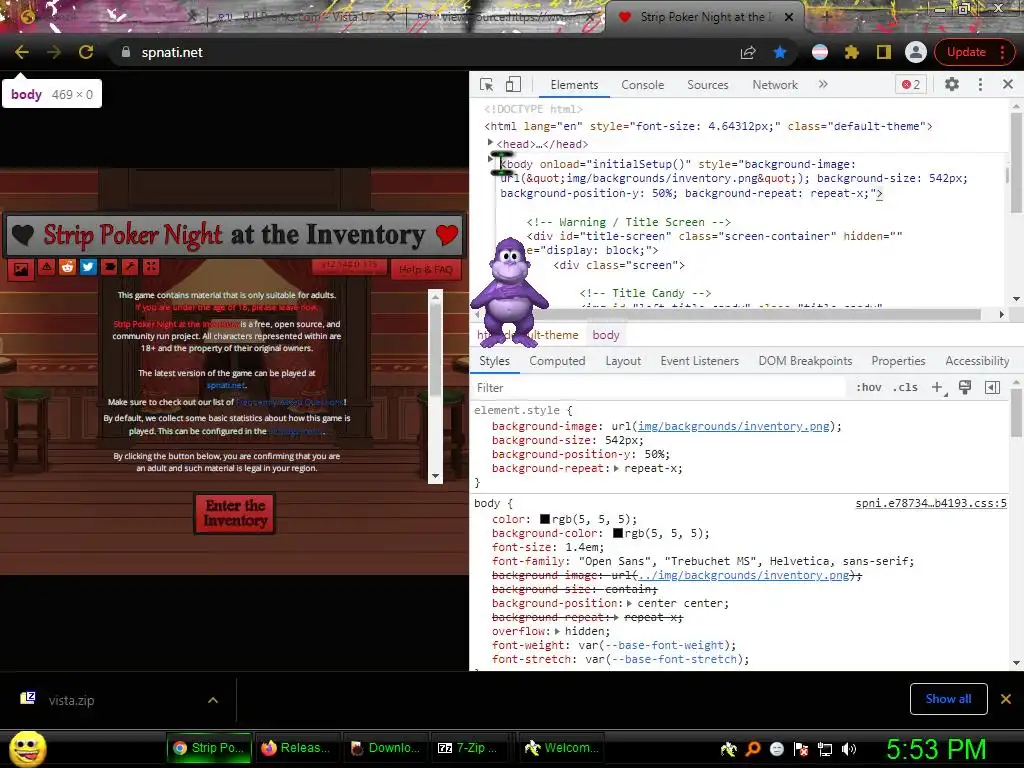The image size is (1024, 768).
Task: Open the Chrome profile avatar
Action: pos(916,52)
